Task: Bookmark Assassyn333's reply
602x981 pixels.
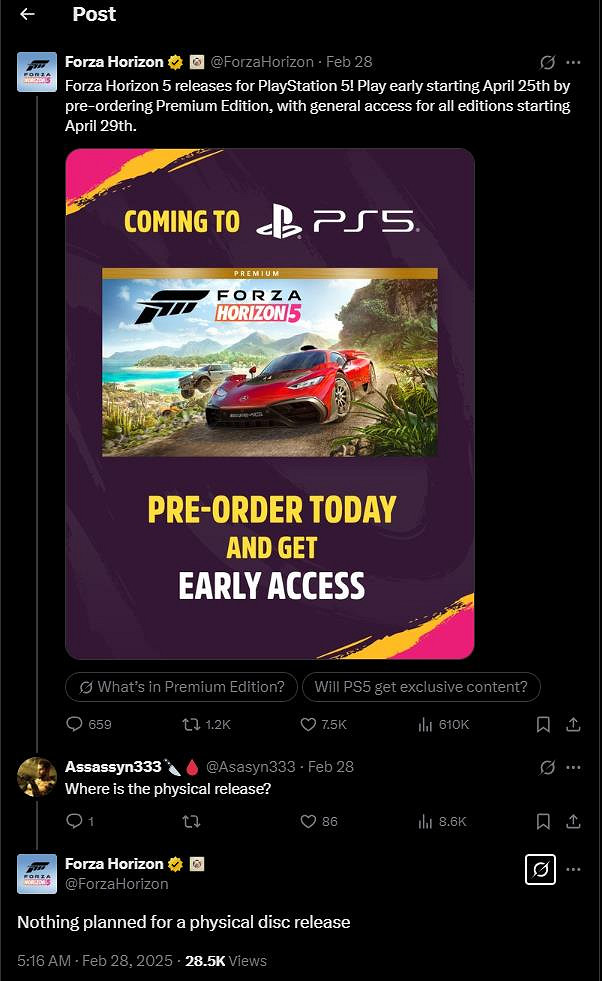Action: [x=543, y=821]
